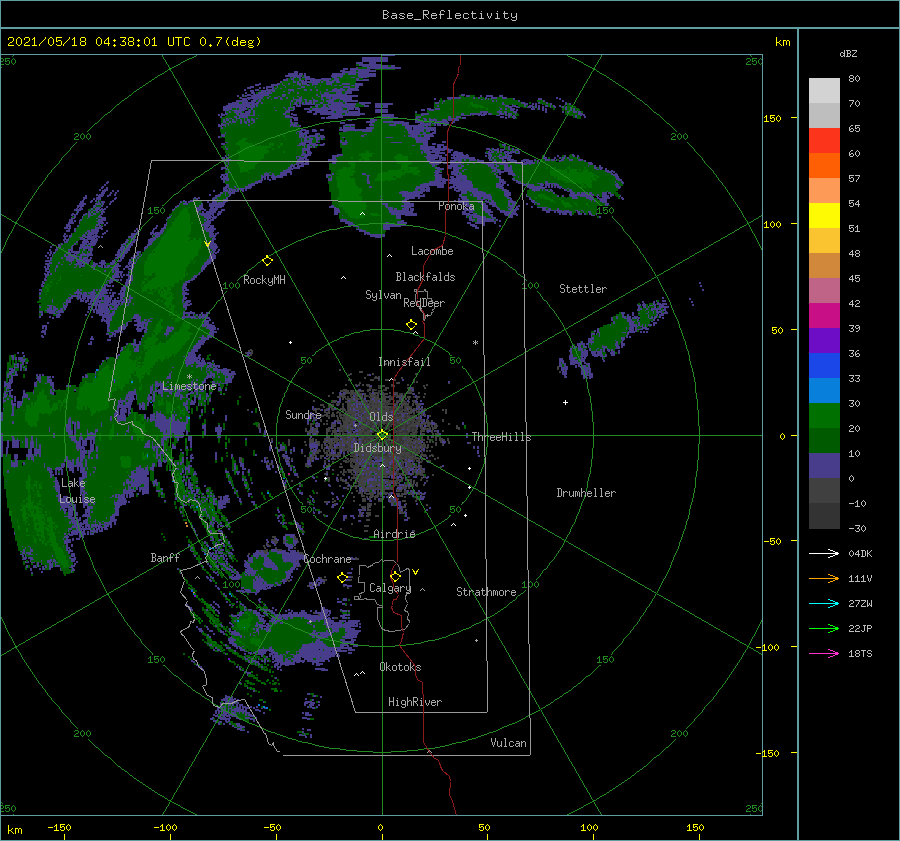Screen dimensions: 900x841
Task: Click the yellow diamond marker below Cochrane
Action: coord(342,578)
